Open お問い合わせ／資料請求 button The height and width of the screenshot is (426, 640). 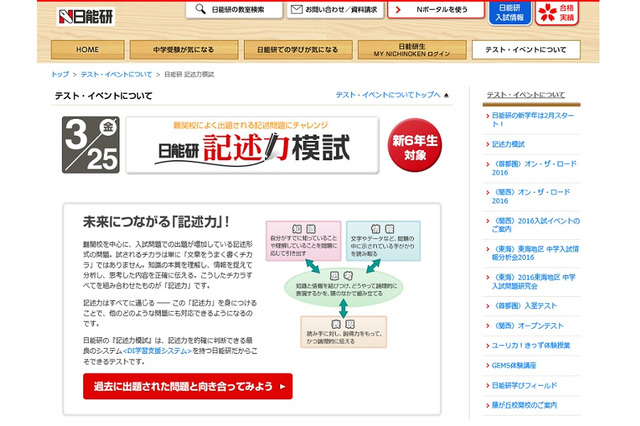click(335, 9)
